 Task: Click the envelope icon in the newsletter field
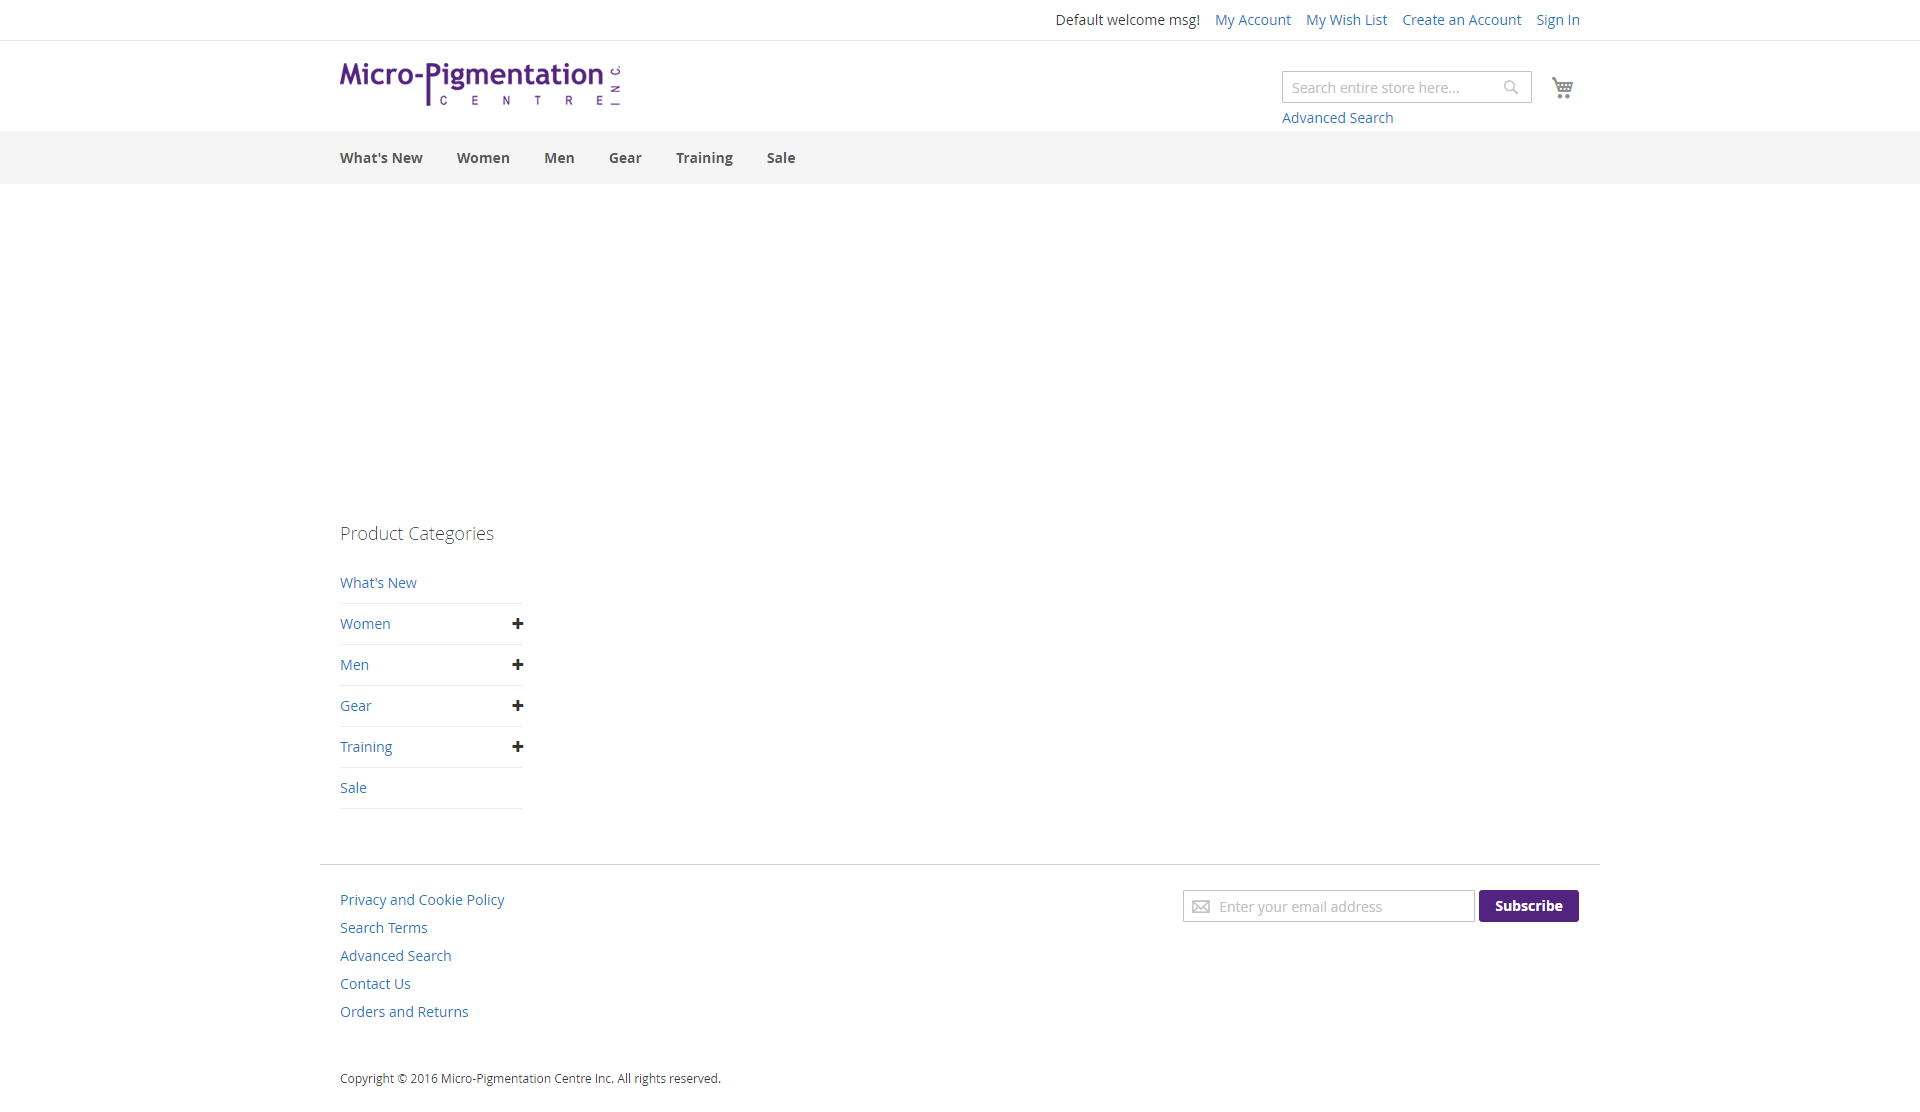pyautogui.click(x=1200, y=906)
